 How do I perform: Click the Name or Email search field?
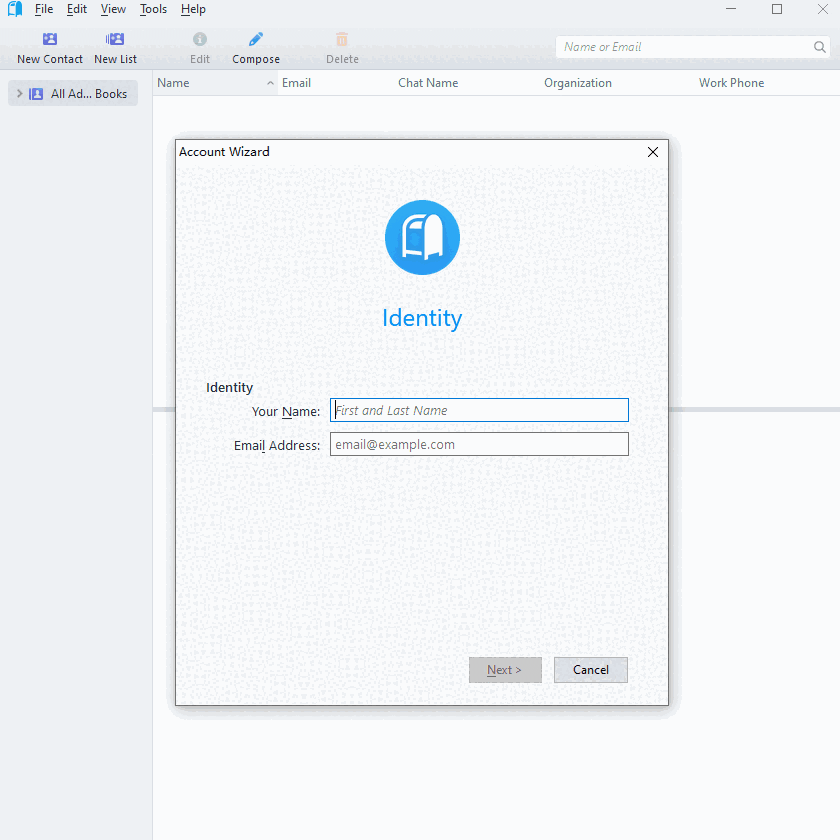[x=685, y=47]
